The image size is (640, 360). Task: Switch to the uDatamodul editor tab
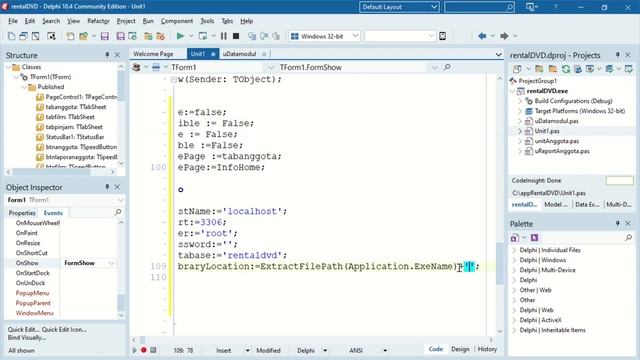(240, 54)
